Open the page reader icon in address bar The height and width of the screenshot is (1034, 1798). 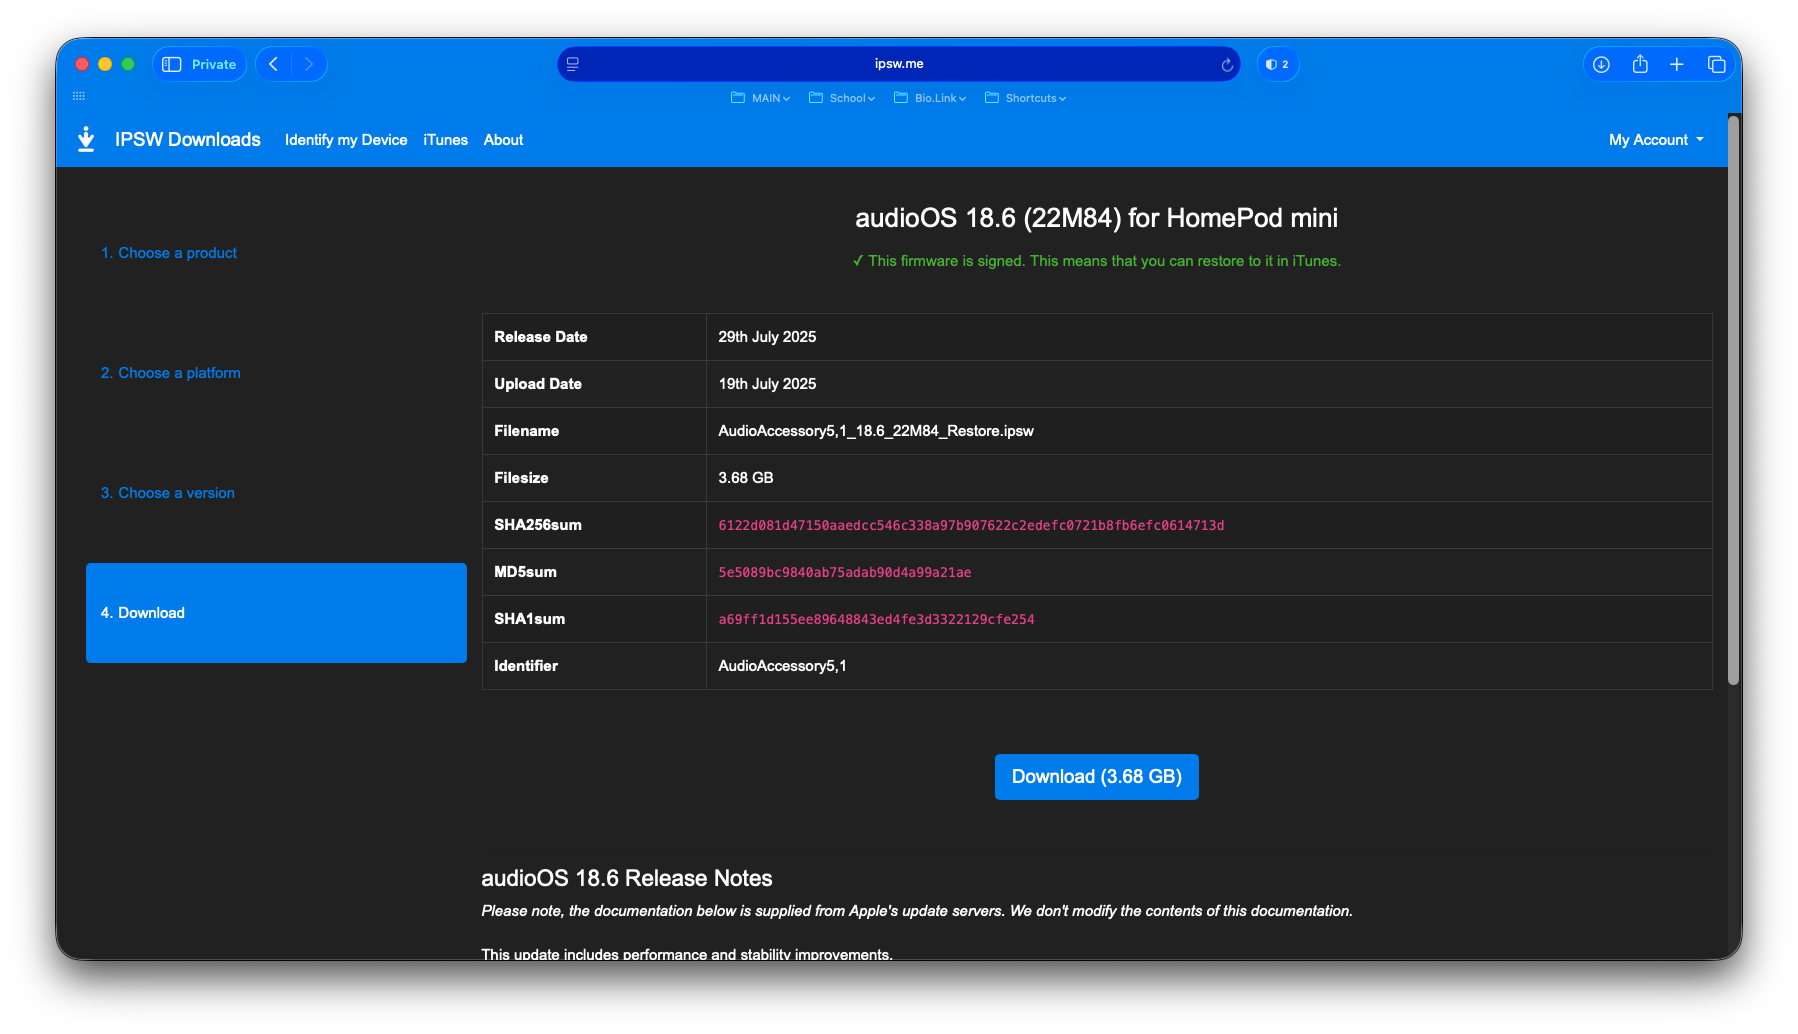click(x=573, y=64)
